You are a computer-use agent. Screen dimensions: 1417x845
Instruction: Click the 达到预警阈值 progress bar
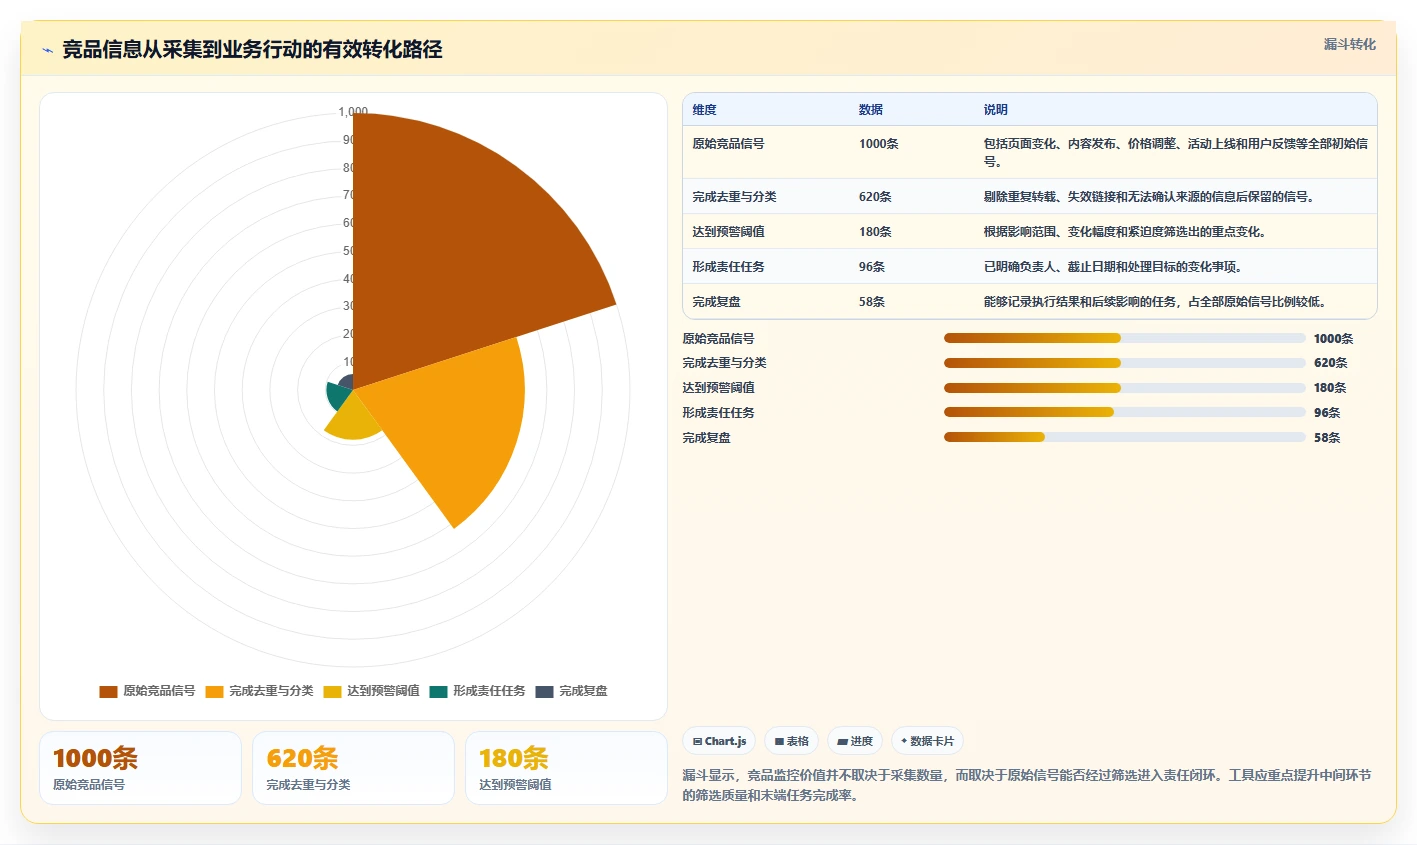[1125, 388]
